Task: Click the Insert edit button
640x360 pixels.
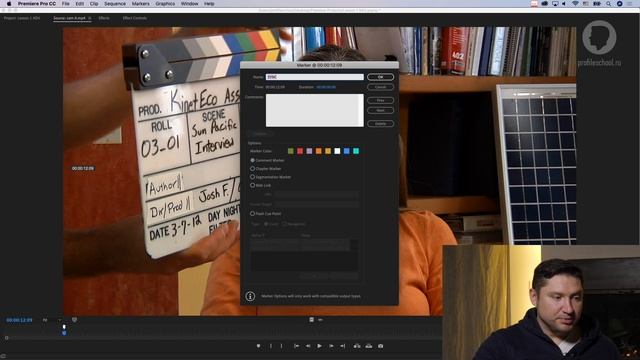Action: click(x=357, y=346)
